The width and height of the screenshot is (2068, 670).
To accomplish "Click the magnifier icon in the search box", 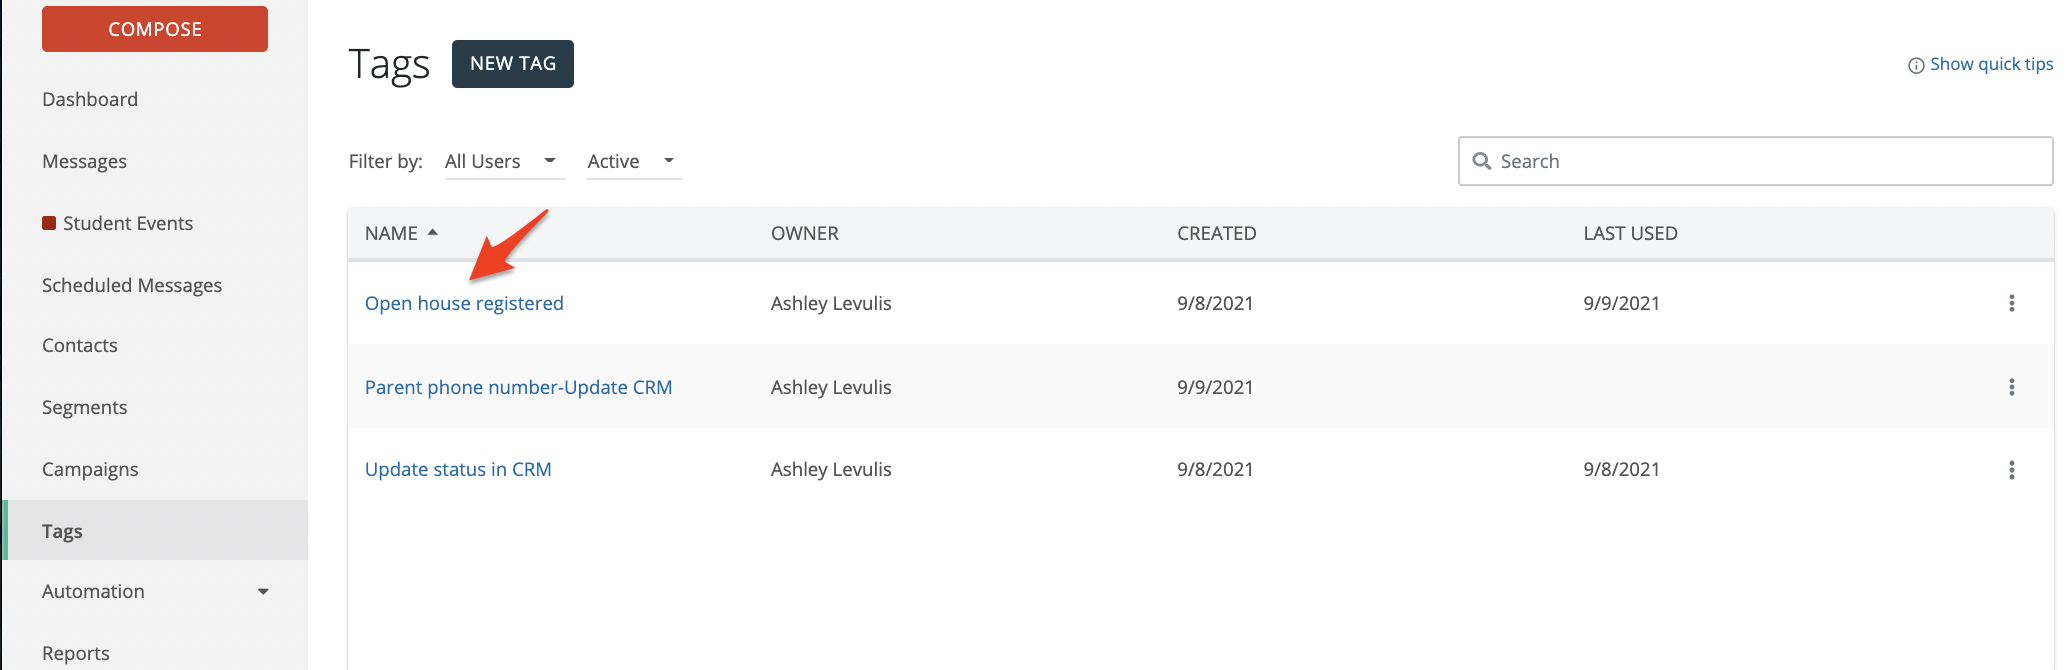I will [1482, 161].
